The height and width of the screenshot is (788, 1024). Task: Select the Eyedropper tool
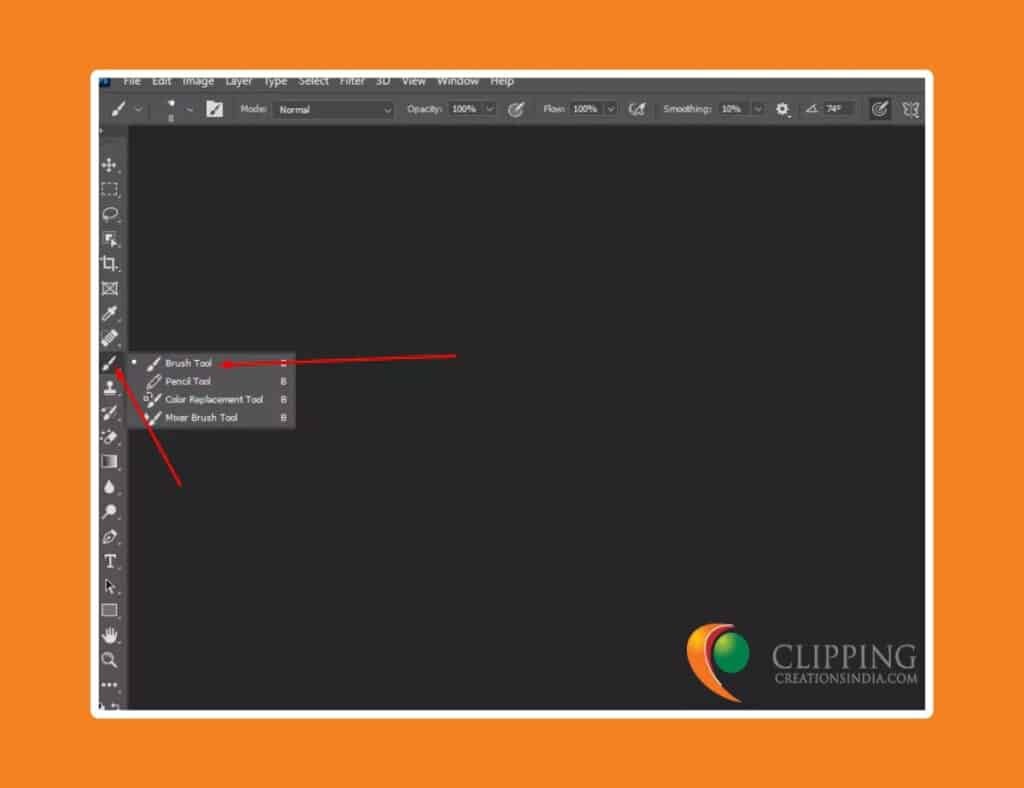[x=111, y=313]
